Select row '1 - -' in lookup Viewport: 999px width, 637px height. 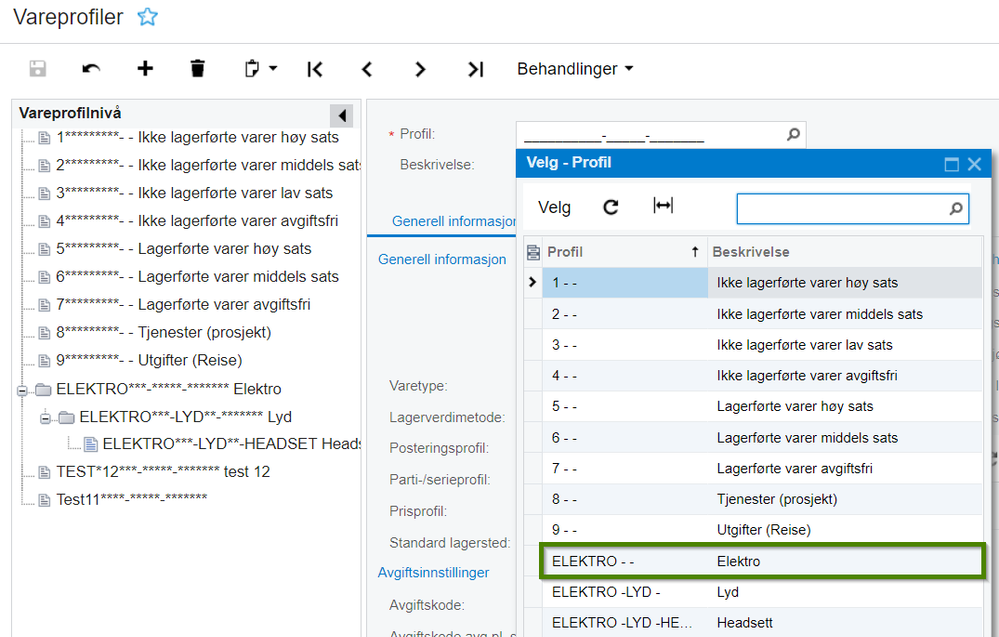tap(752, 283)
